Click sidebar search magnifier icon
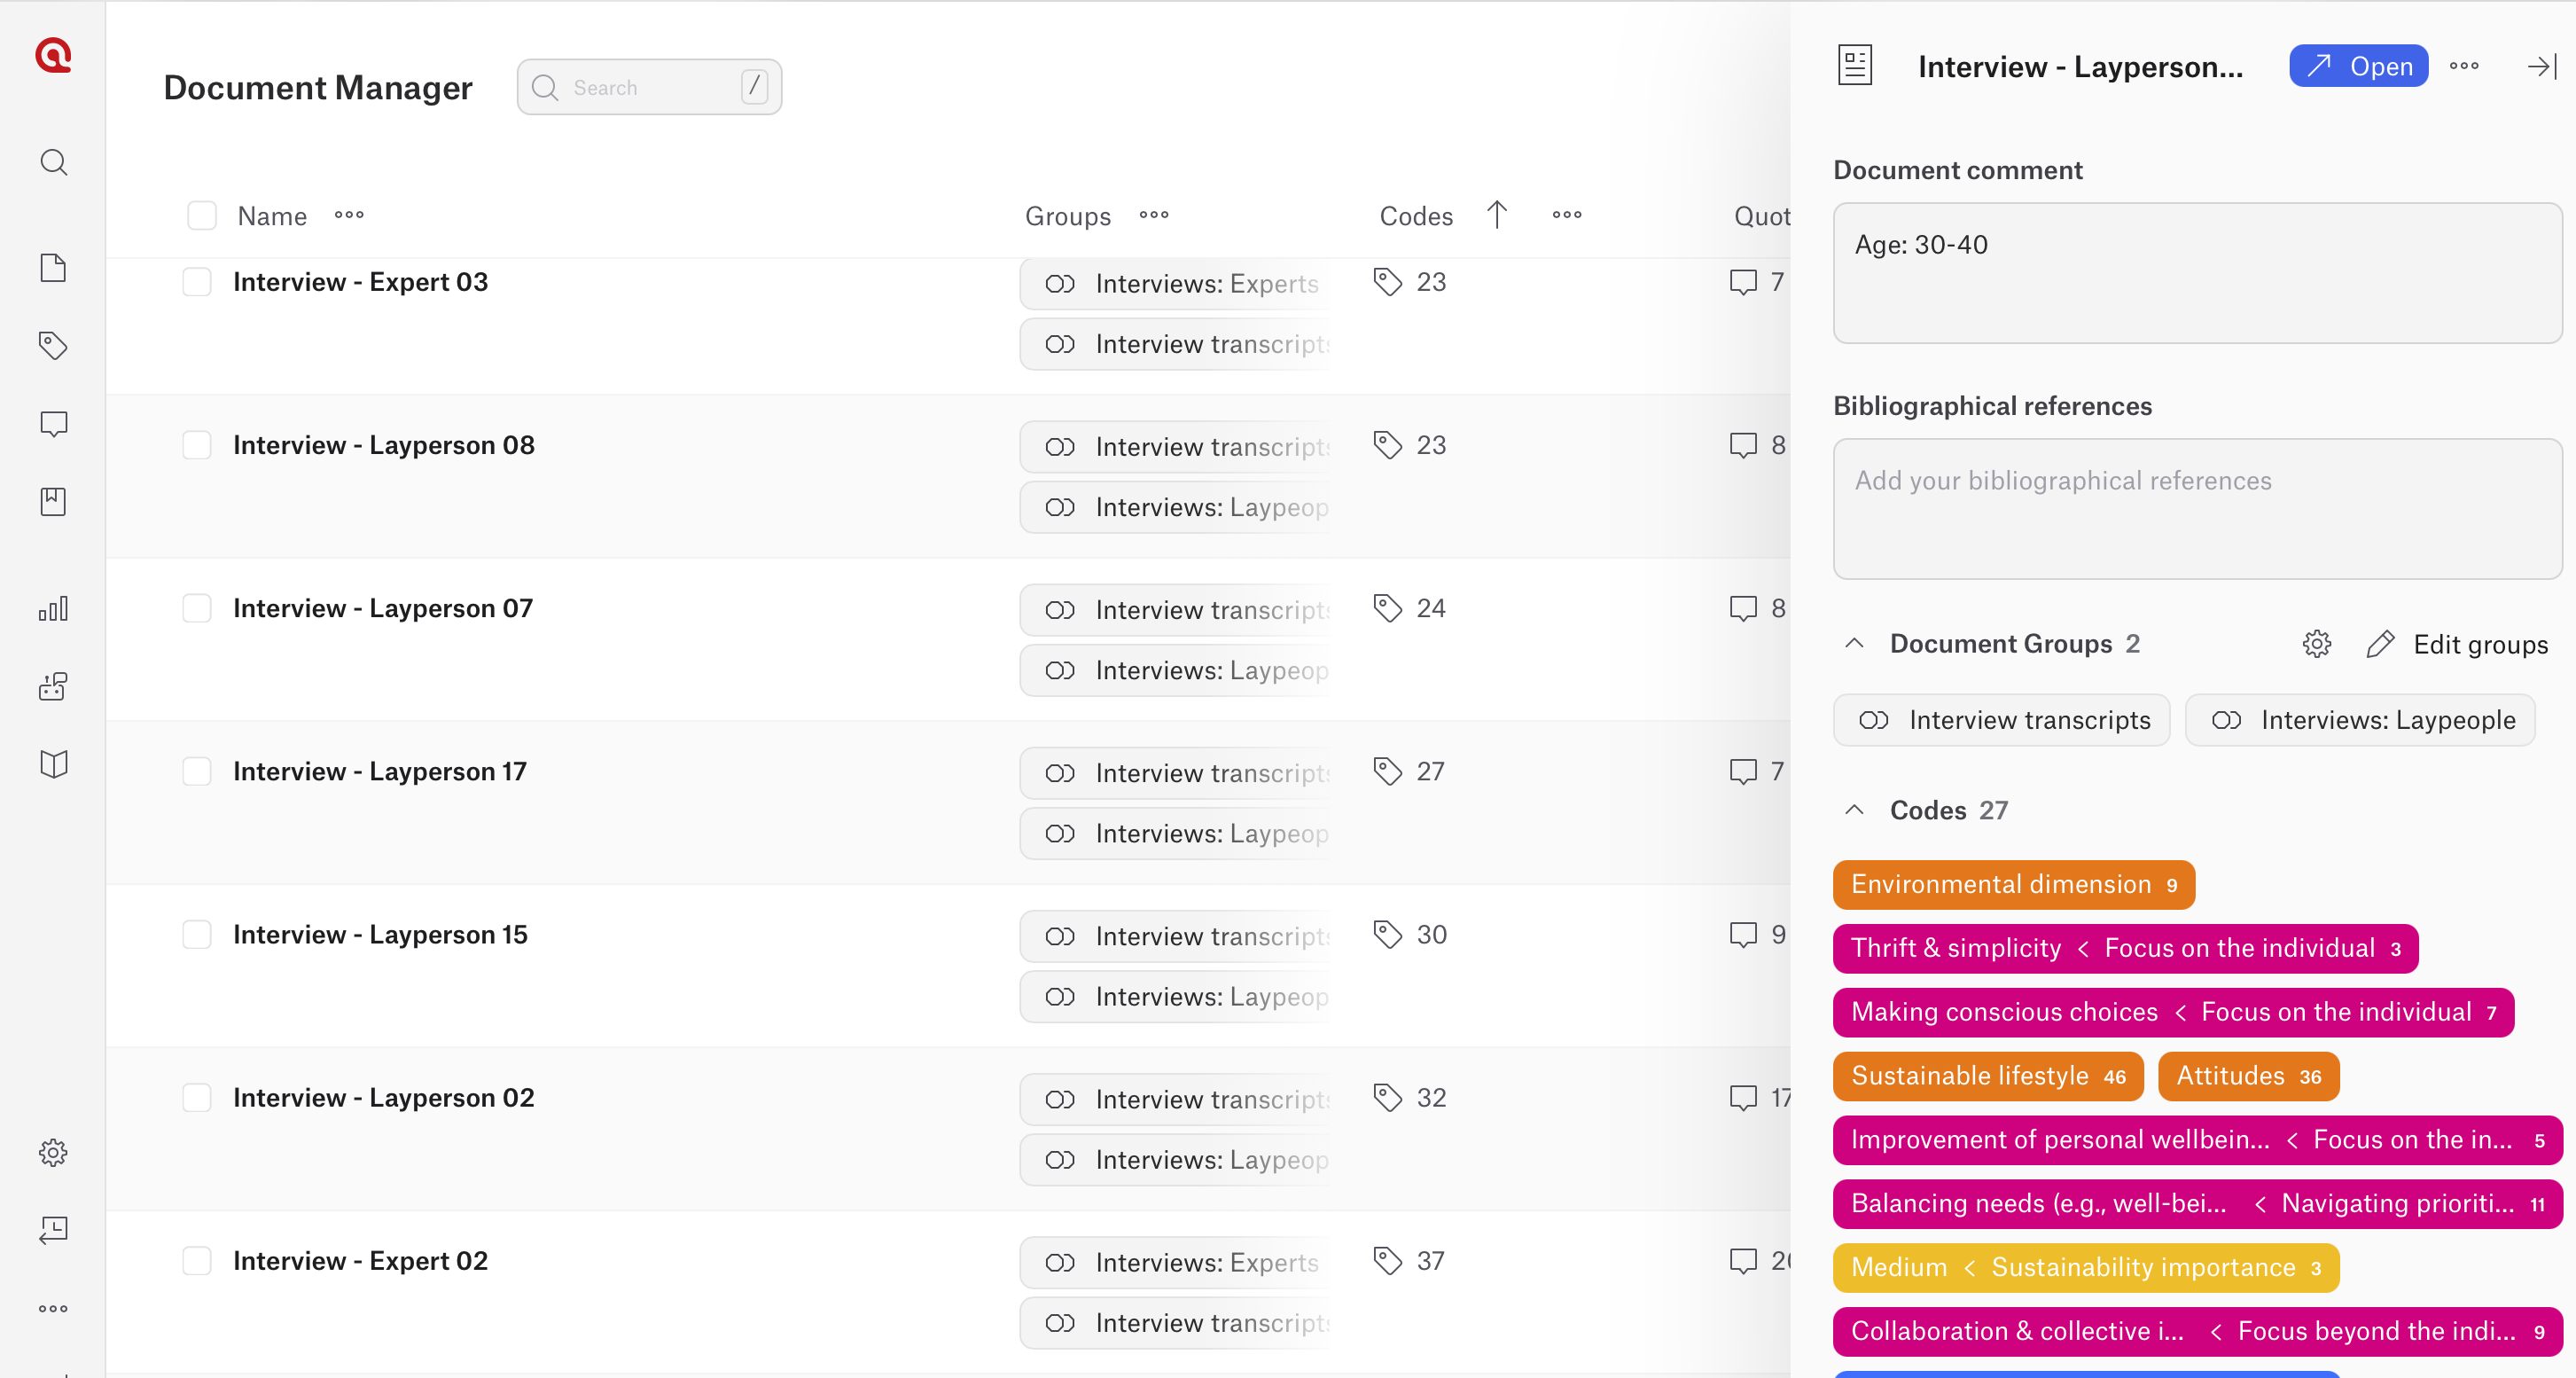Screen dimensions: 2576x1378 53,162
